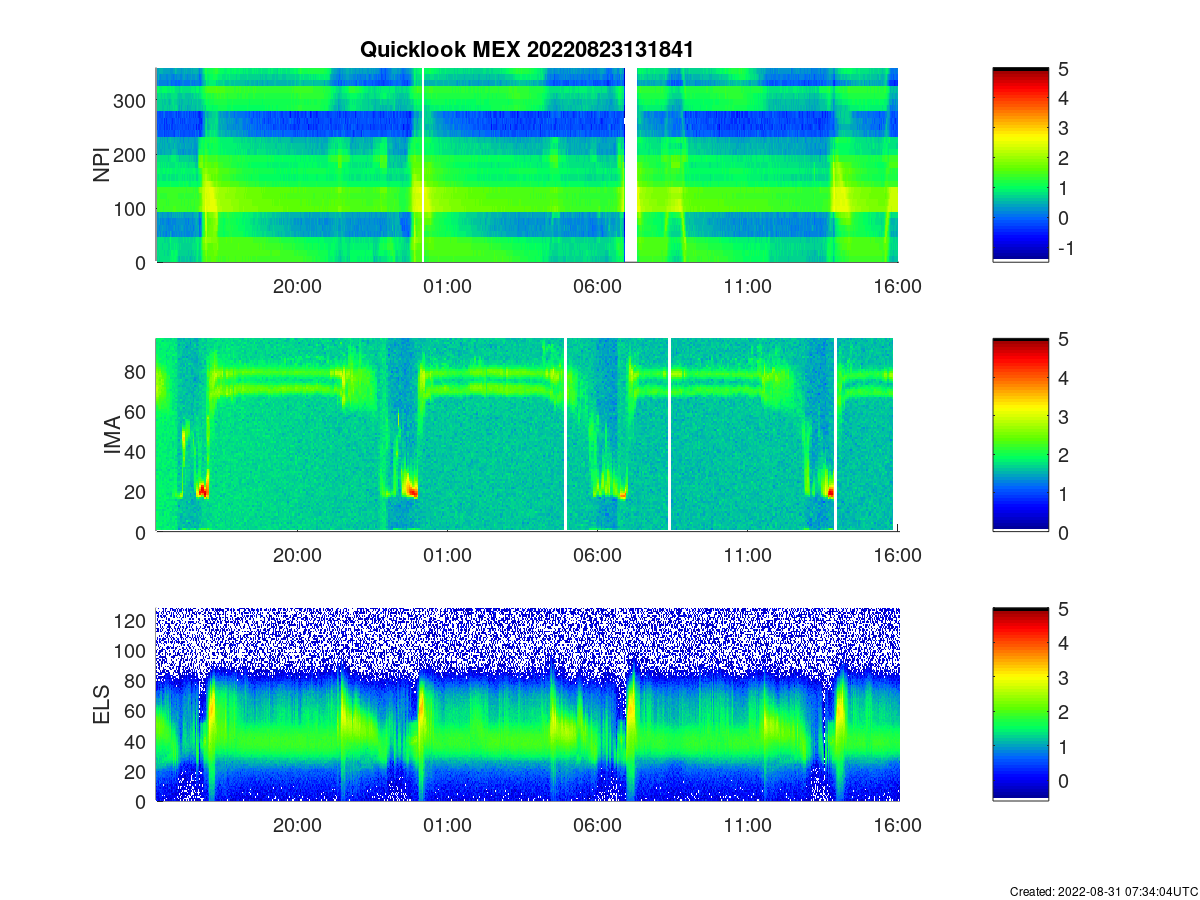Click the 60 tick on the IMA axis

tap(137, 412)
